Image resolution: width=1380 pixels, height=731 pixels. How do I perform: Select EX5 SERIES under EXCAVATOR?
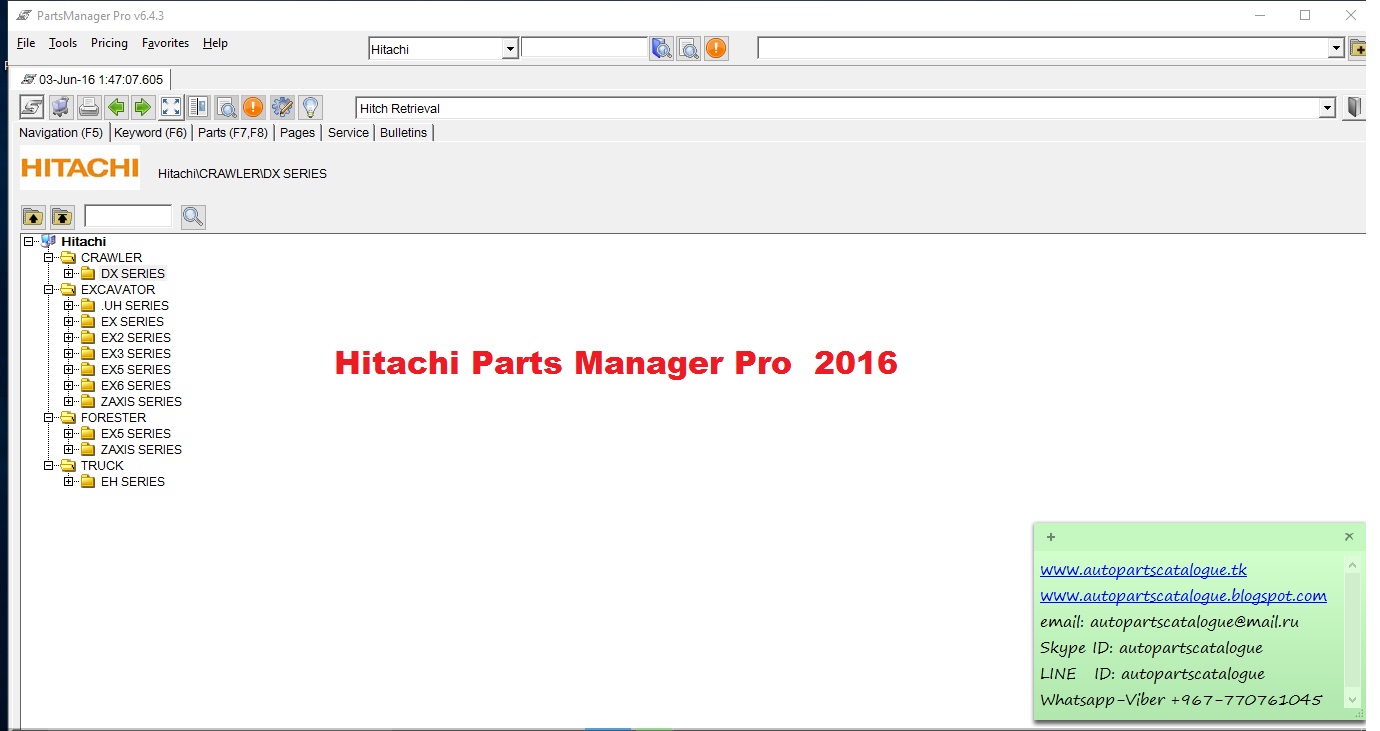[x=136, y=369]
